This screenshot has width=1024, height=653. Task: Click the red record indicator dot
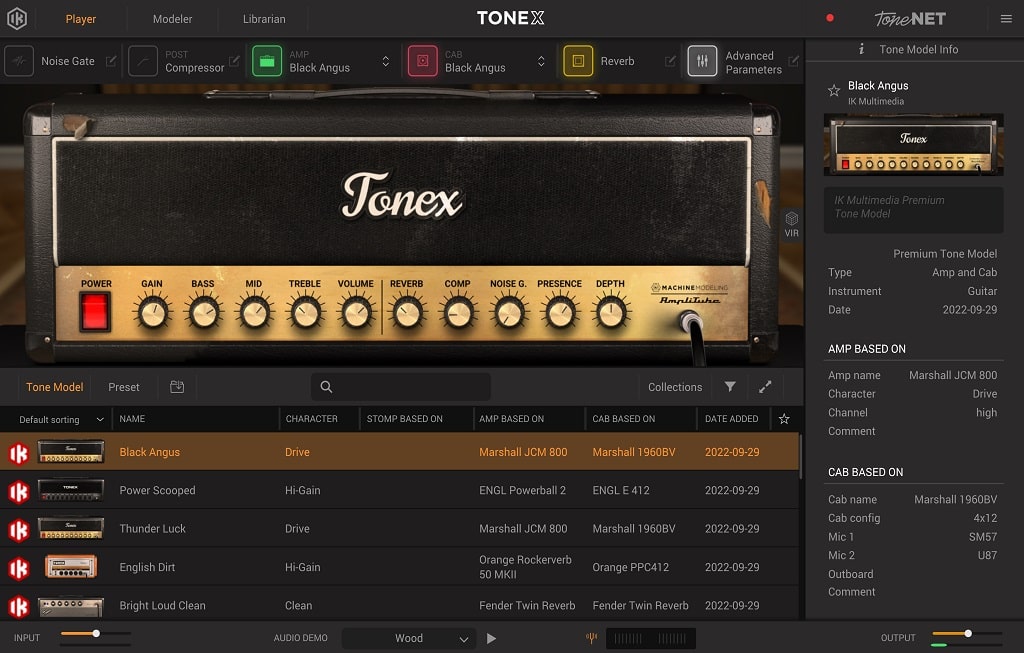829,18
